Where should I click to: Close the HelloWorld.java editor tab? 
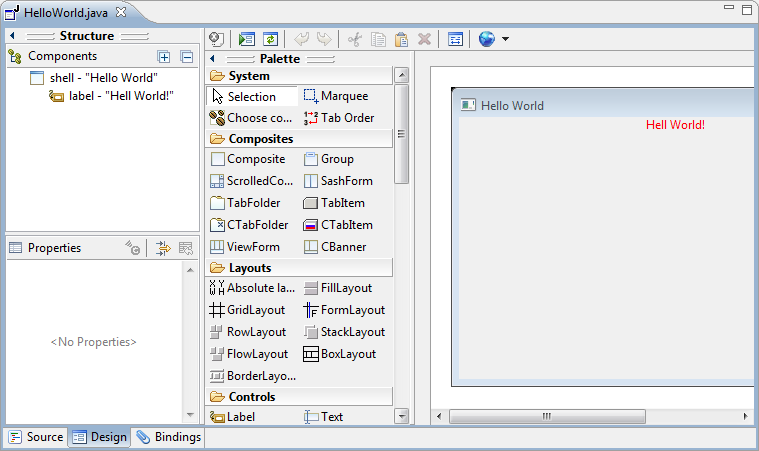121,12
